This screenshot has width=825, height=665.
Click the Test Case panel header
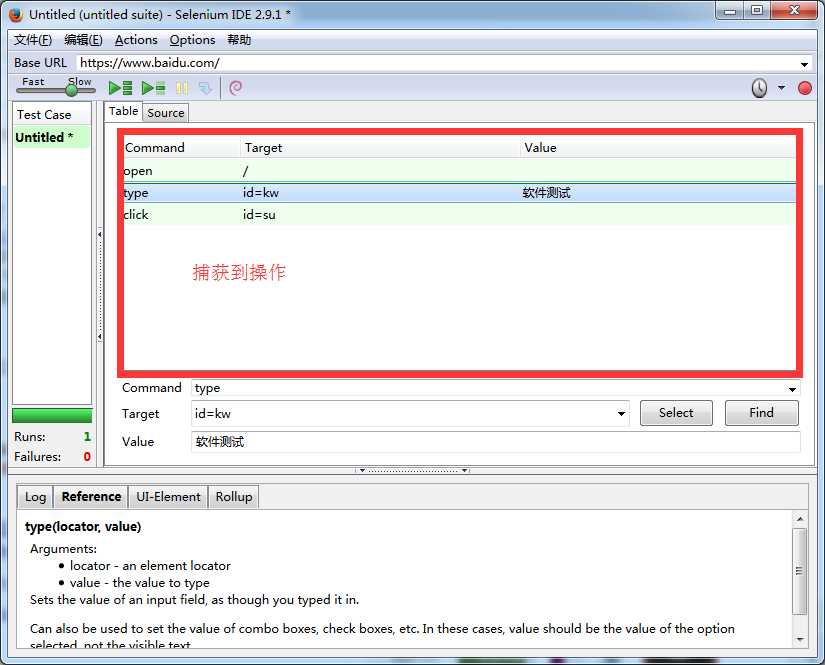[x=52, y=115]
